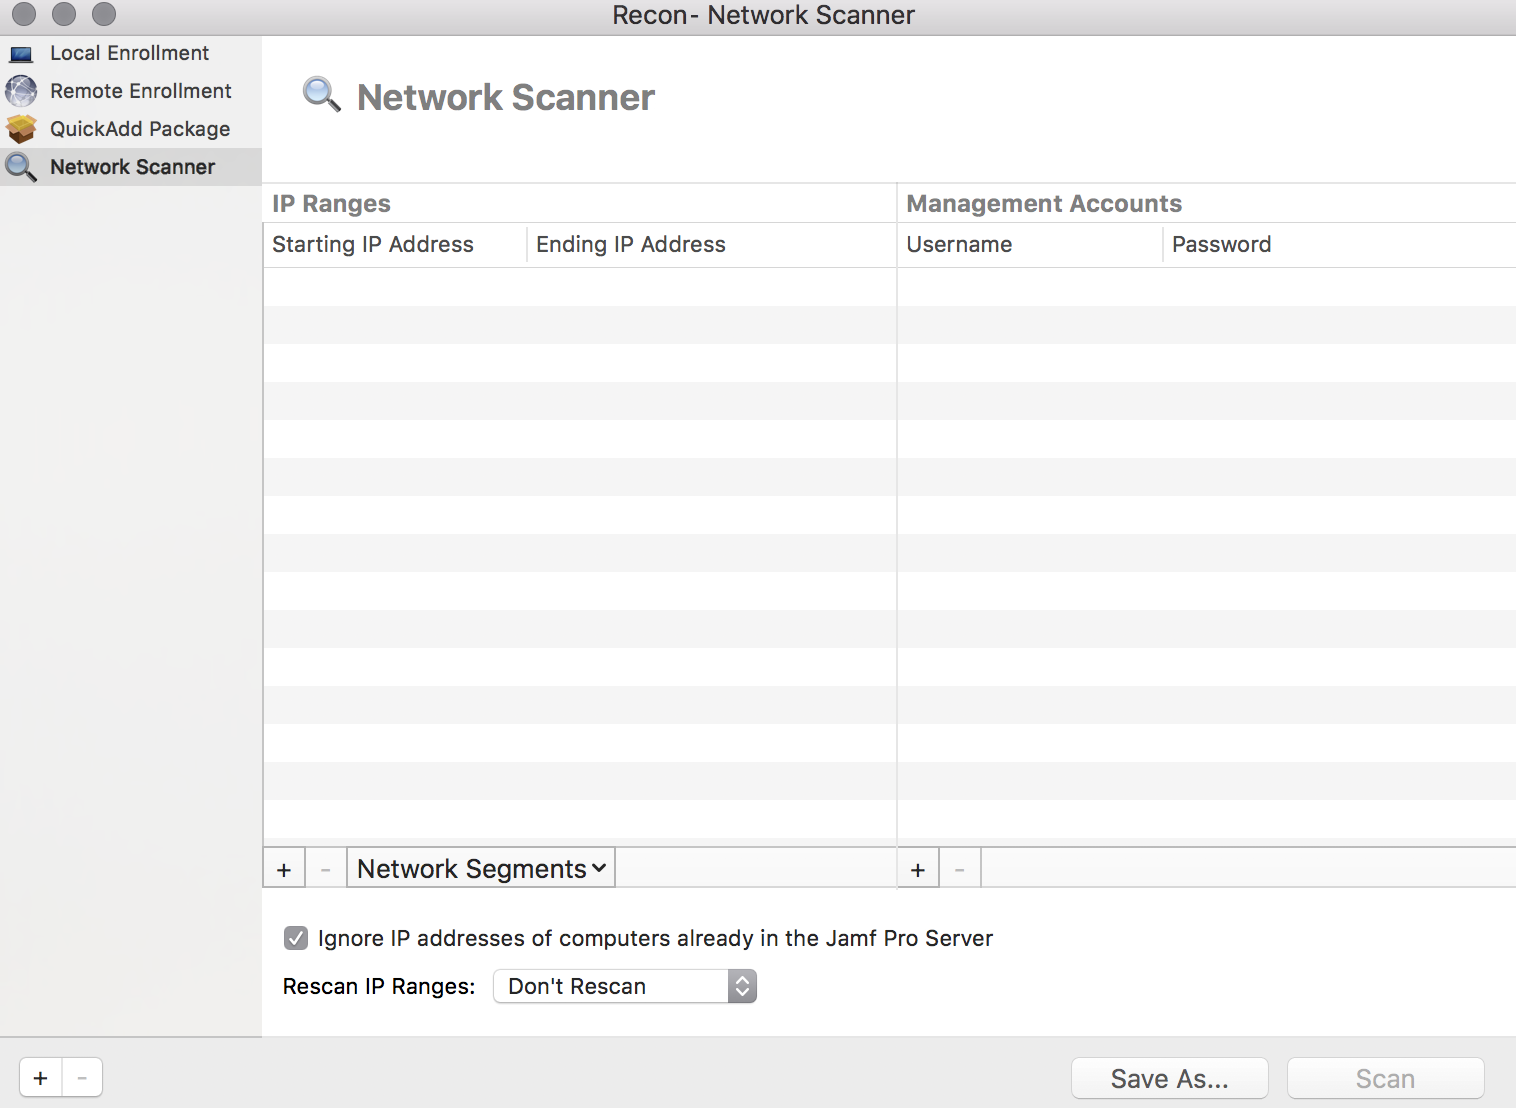Click the sidebar bottom minus button

coord(82,1078)
